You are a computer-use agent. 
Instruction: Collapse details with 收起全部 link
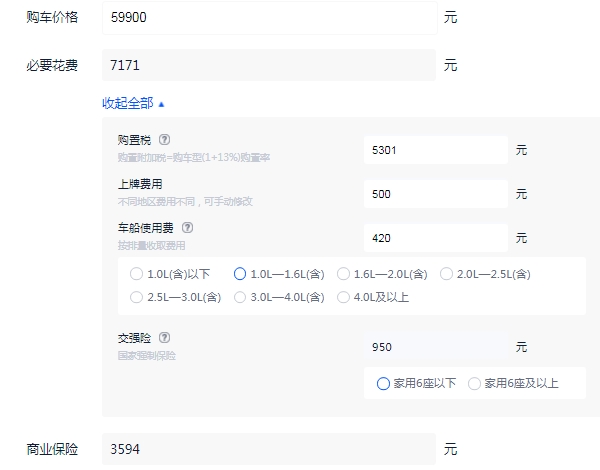(x=133, y=103)
